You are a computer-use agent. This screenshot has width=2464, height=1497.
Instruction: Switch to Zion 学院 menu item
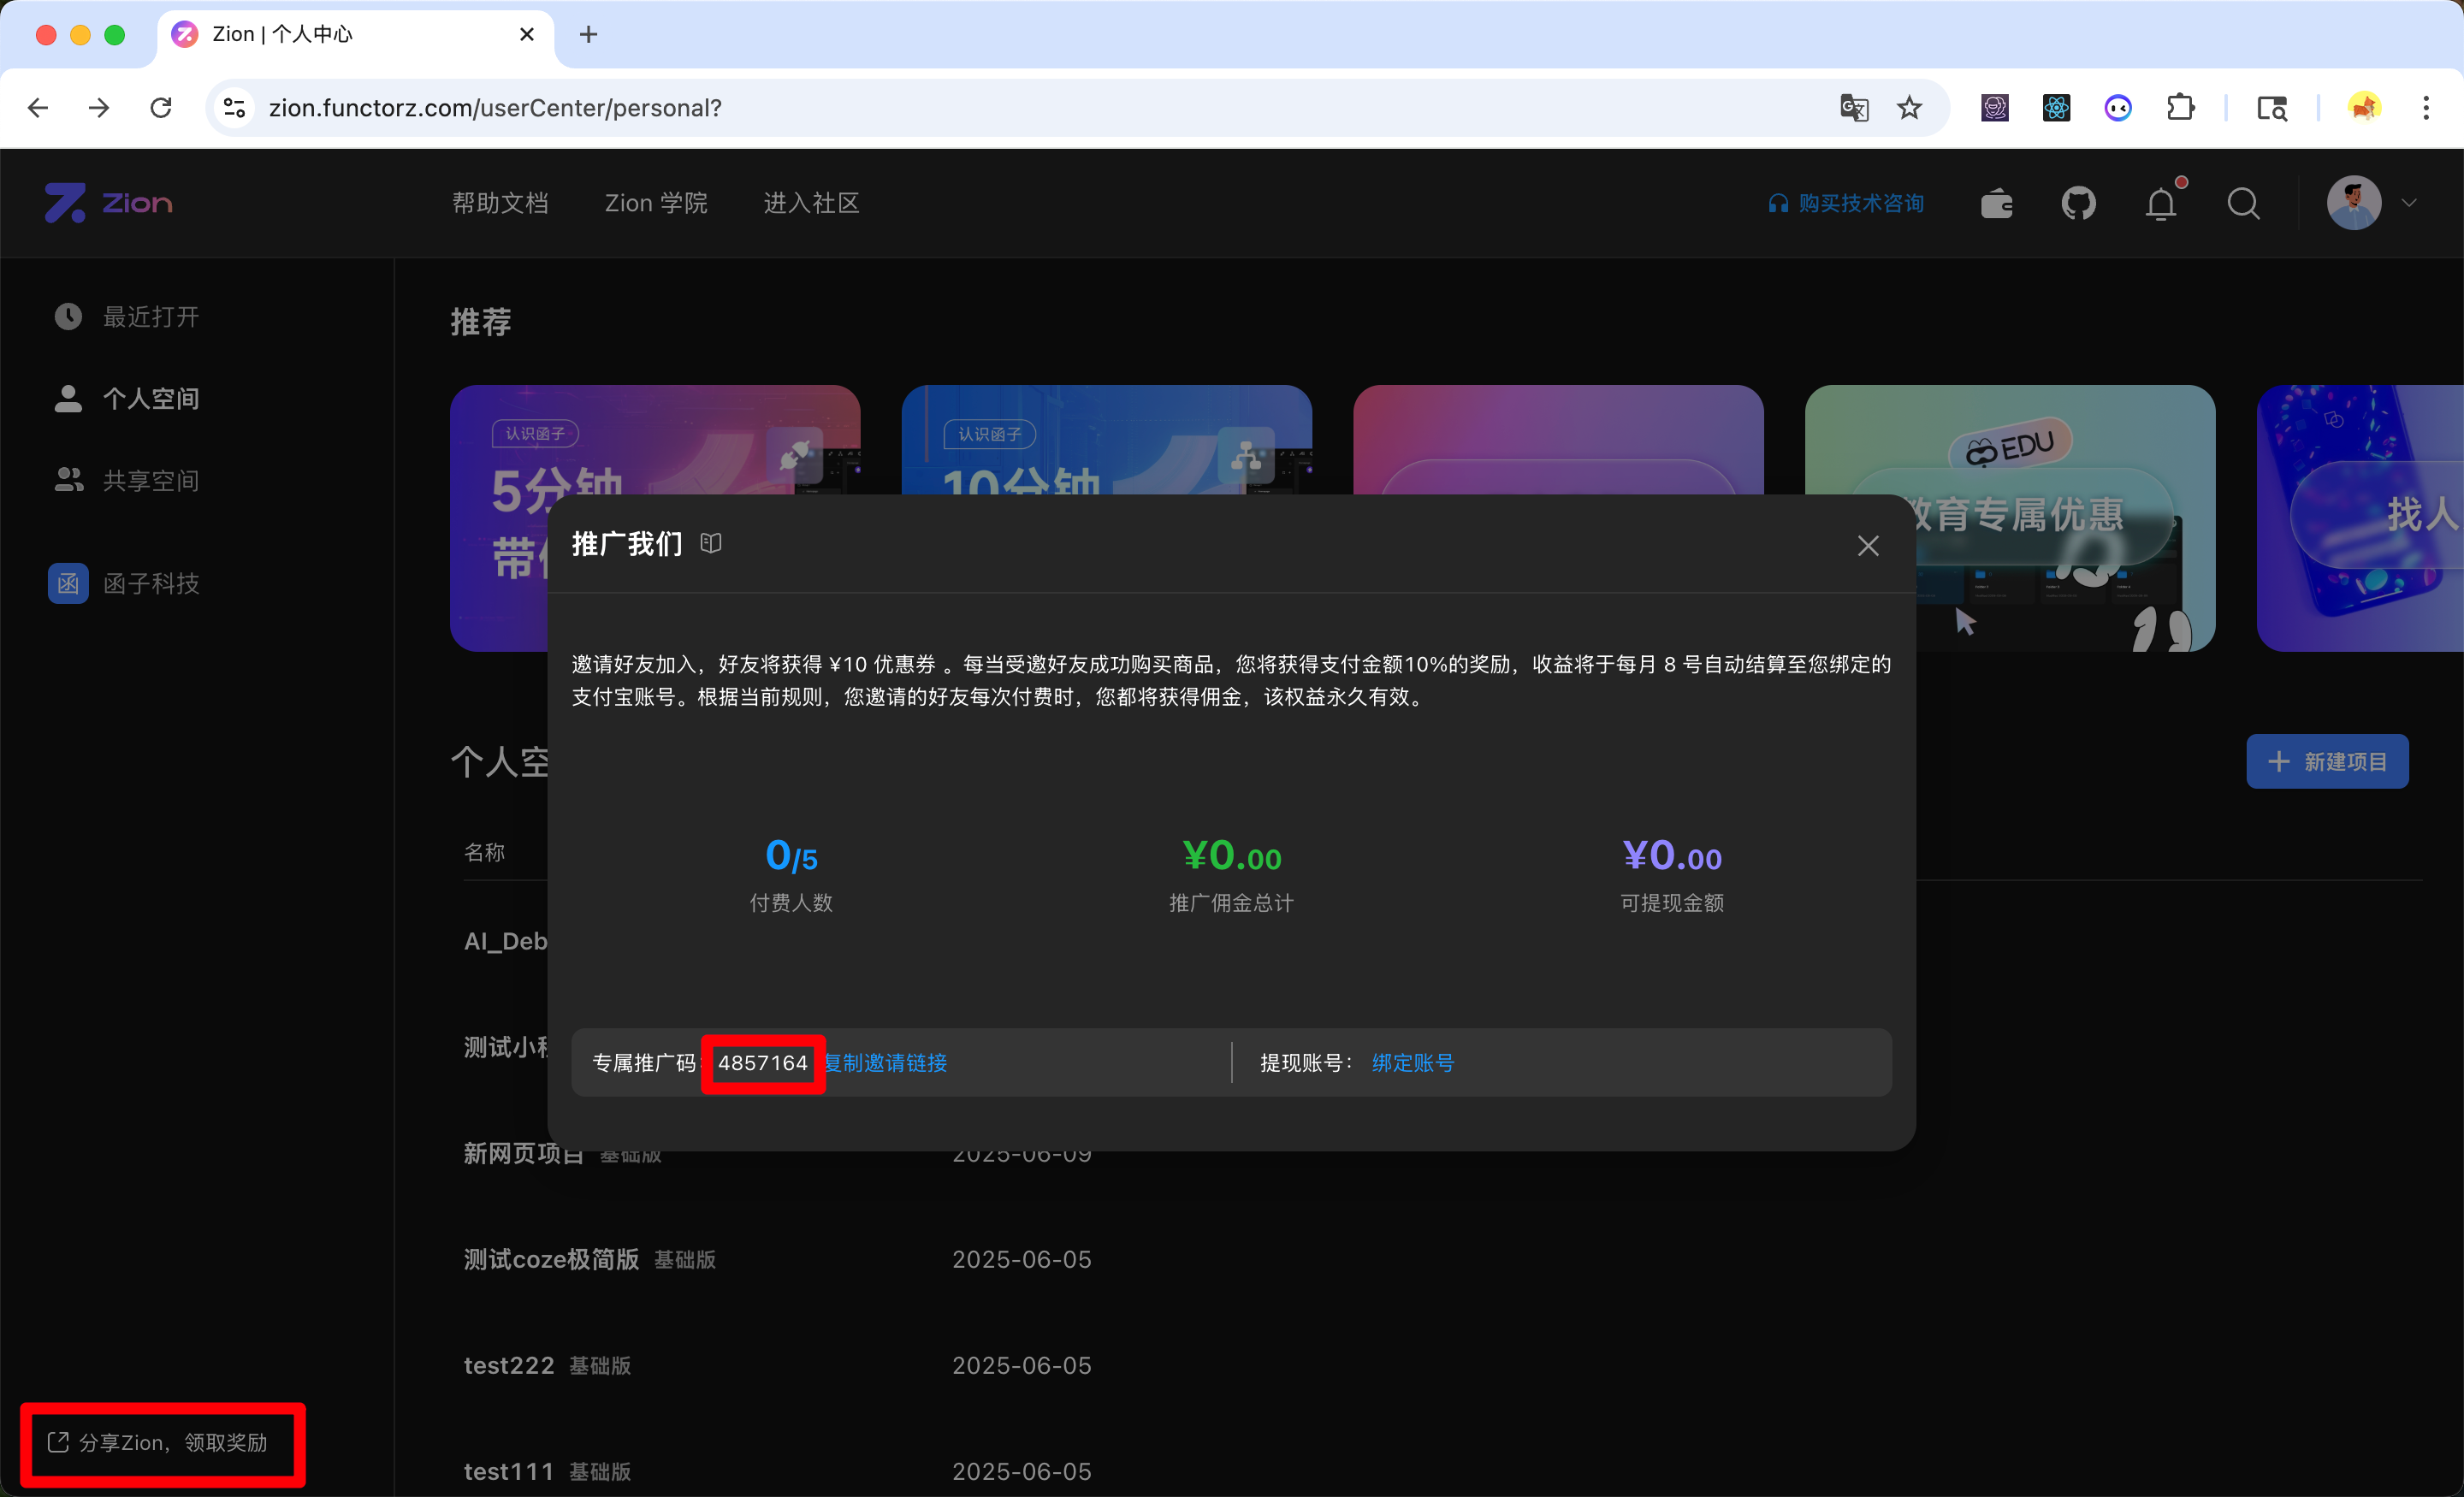pyautogui.click(x=656, y=203)
